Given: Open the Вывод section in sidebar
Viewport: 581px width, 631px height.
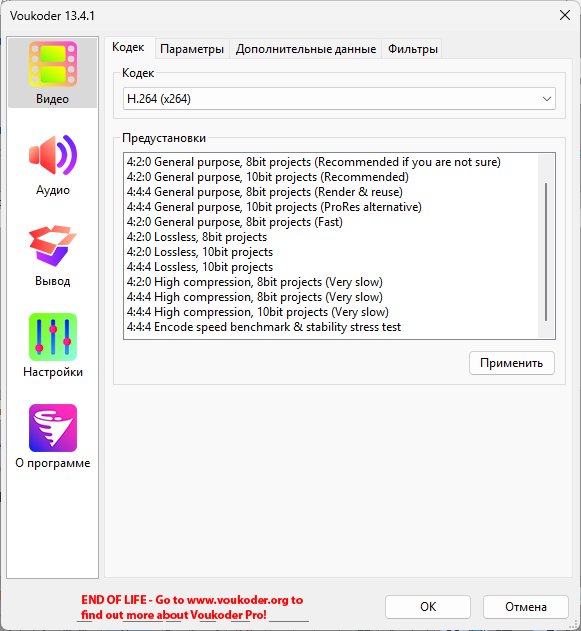Looking at the screenshot, I should point(53,256).
